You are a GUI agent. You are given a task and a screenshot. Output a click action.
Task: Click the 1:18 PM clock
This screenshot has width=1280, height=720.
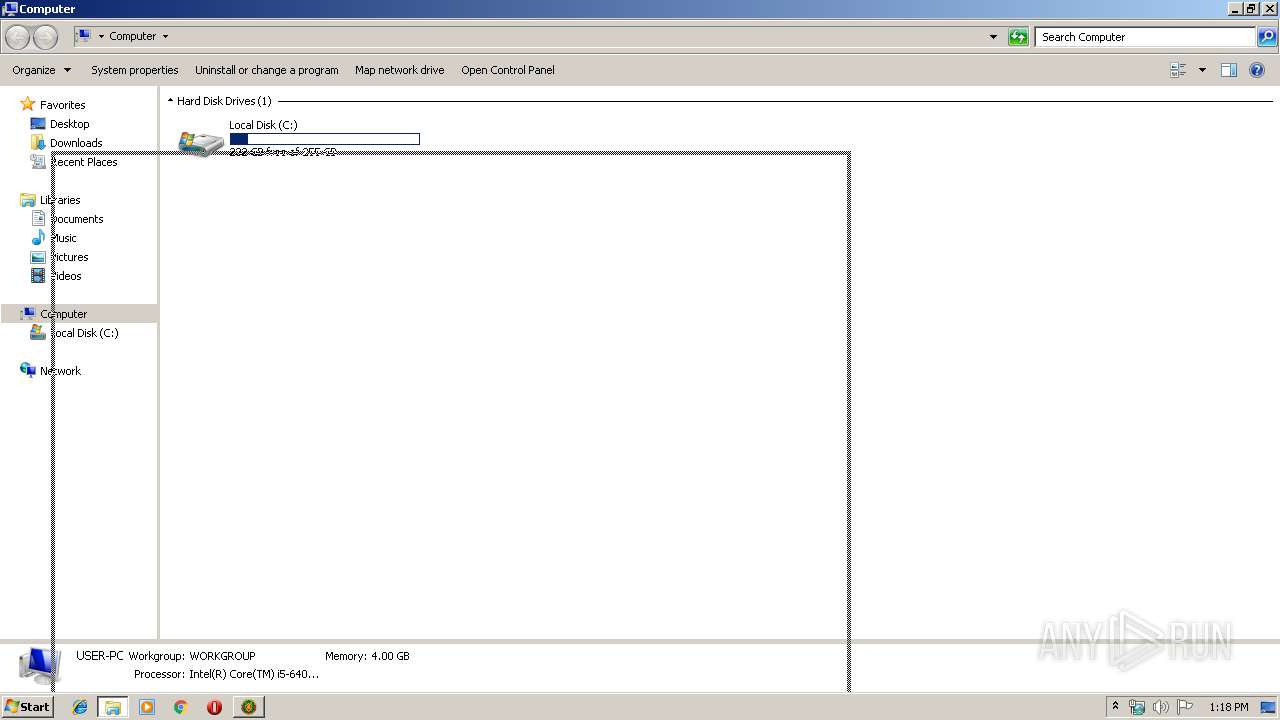(x=1228, y=707)
